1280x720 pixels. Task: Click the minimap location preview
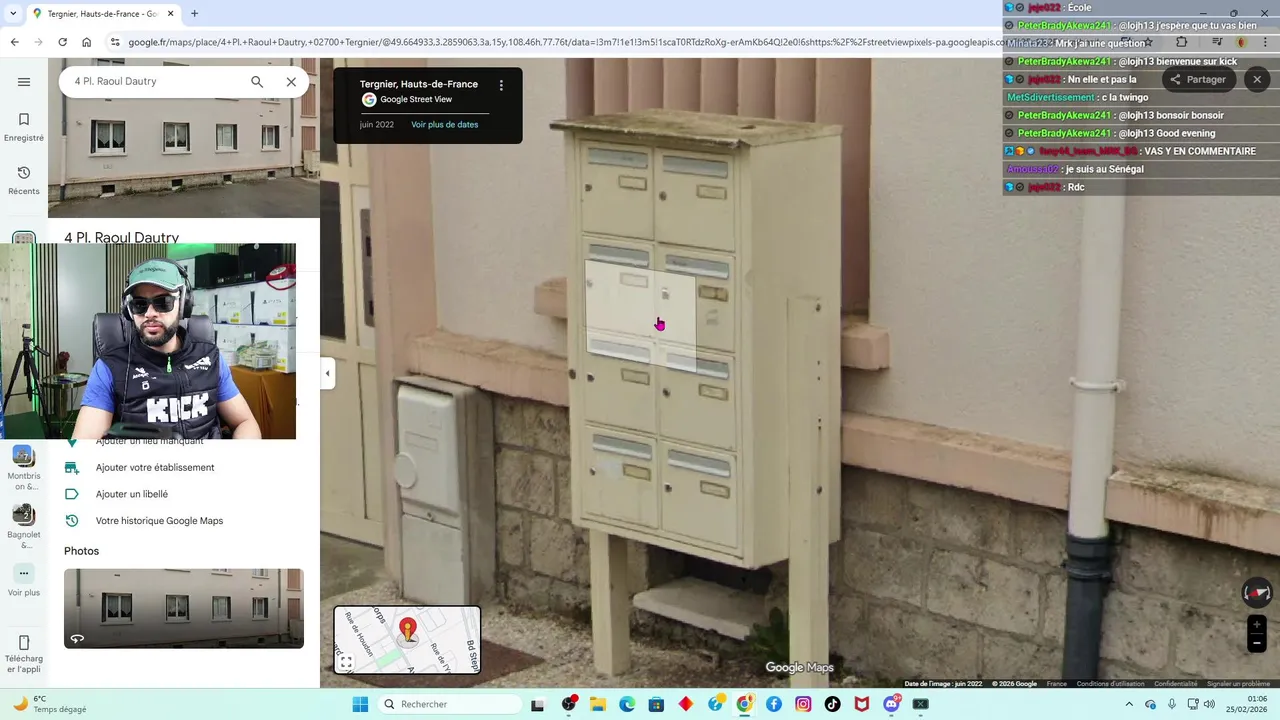[408, 640]
